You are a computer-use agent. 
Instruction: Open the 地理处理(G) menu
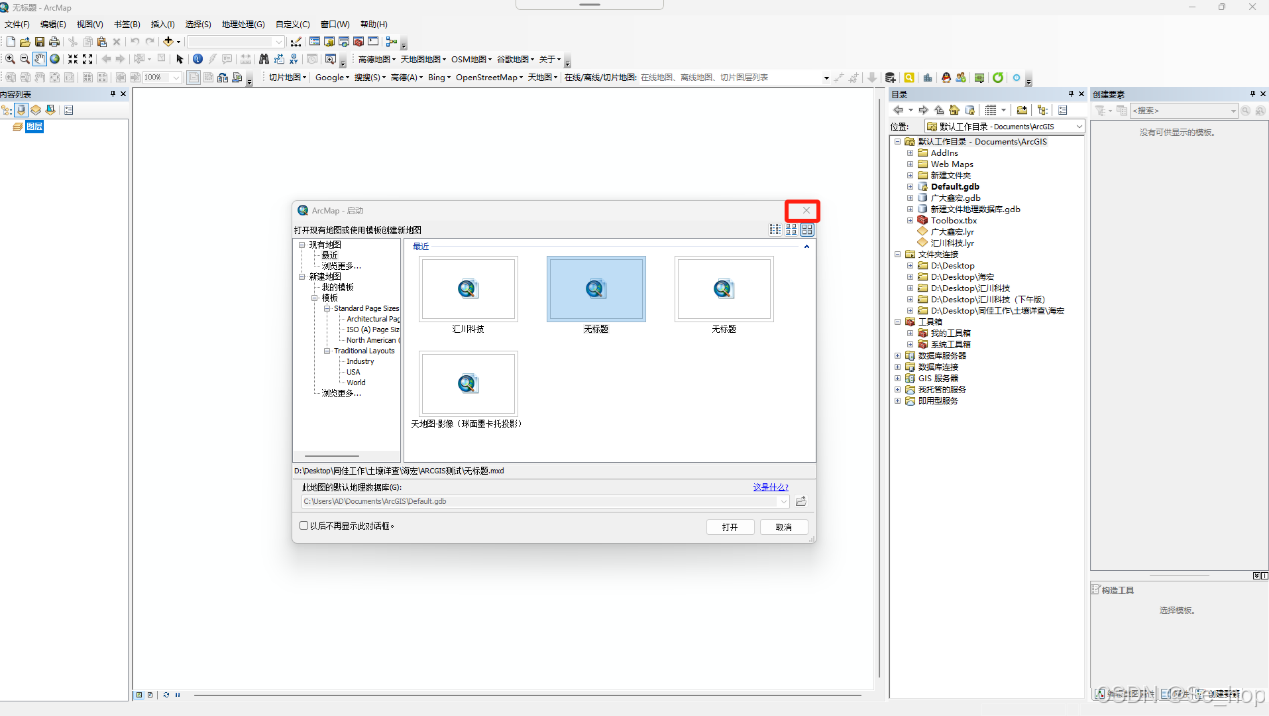[243, 24]
